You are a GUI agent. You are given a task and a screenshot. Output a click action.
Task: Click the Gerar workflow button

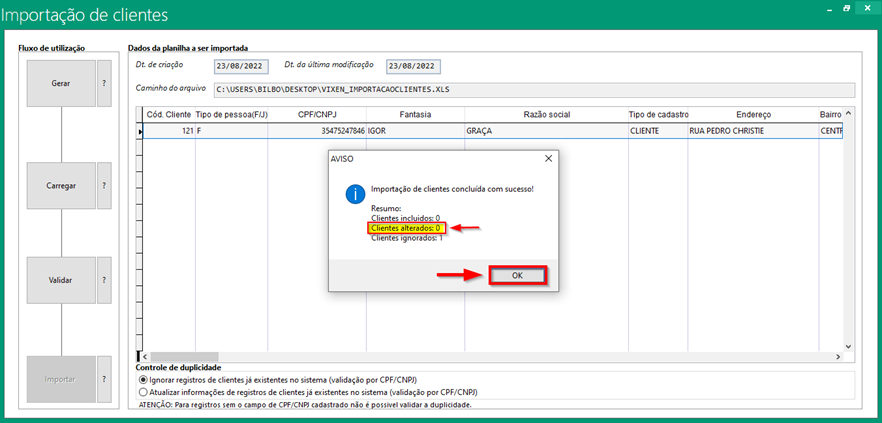coord(60,83)
